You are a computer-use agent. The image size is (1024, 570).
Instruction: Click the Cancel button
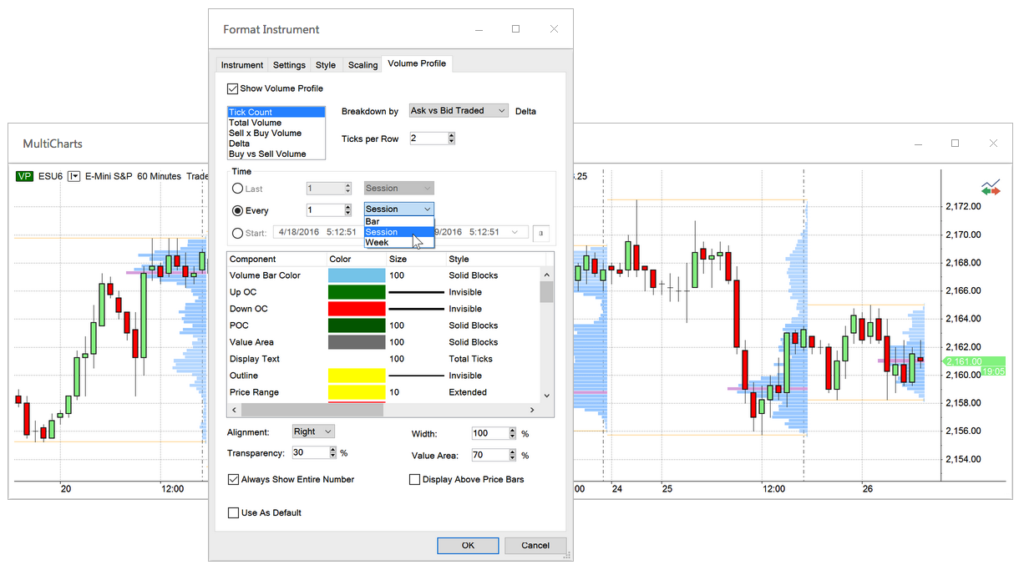tap(535, 545)
